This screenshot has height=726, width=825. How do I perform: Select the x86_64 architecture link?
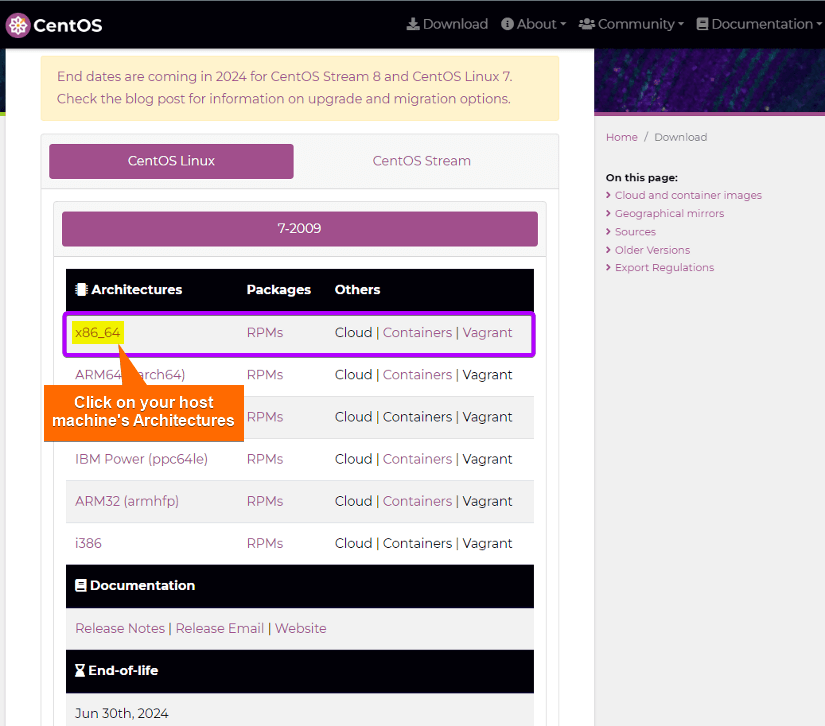98,332
